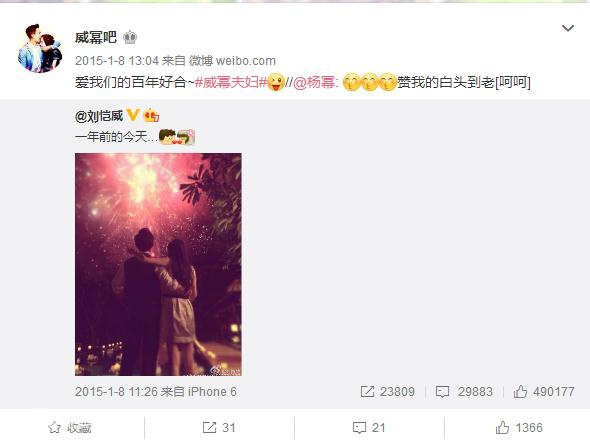Open the original post timestamp 2015-1-8 11:26

(x=116, y=392)
